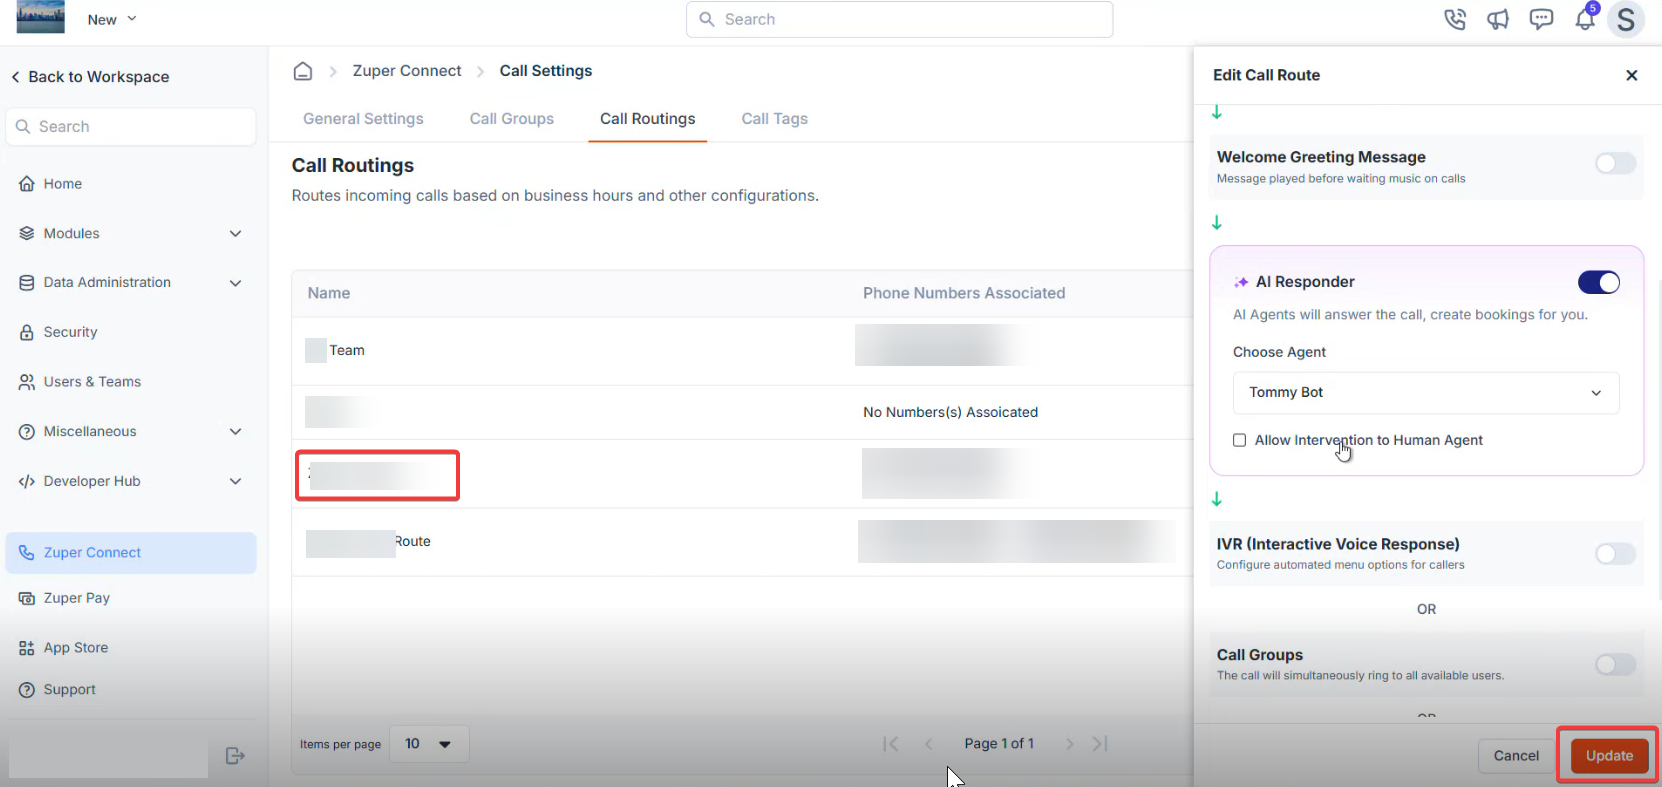This screenshot has width=1662, height=787.
Task: Click the Modules layers icon
Action: pos(27,233)
